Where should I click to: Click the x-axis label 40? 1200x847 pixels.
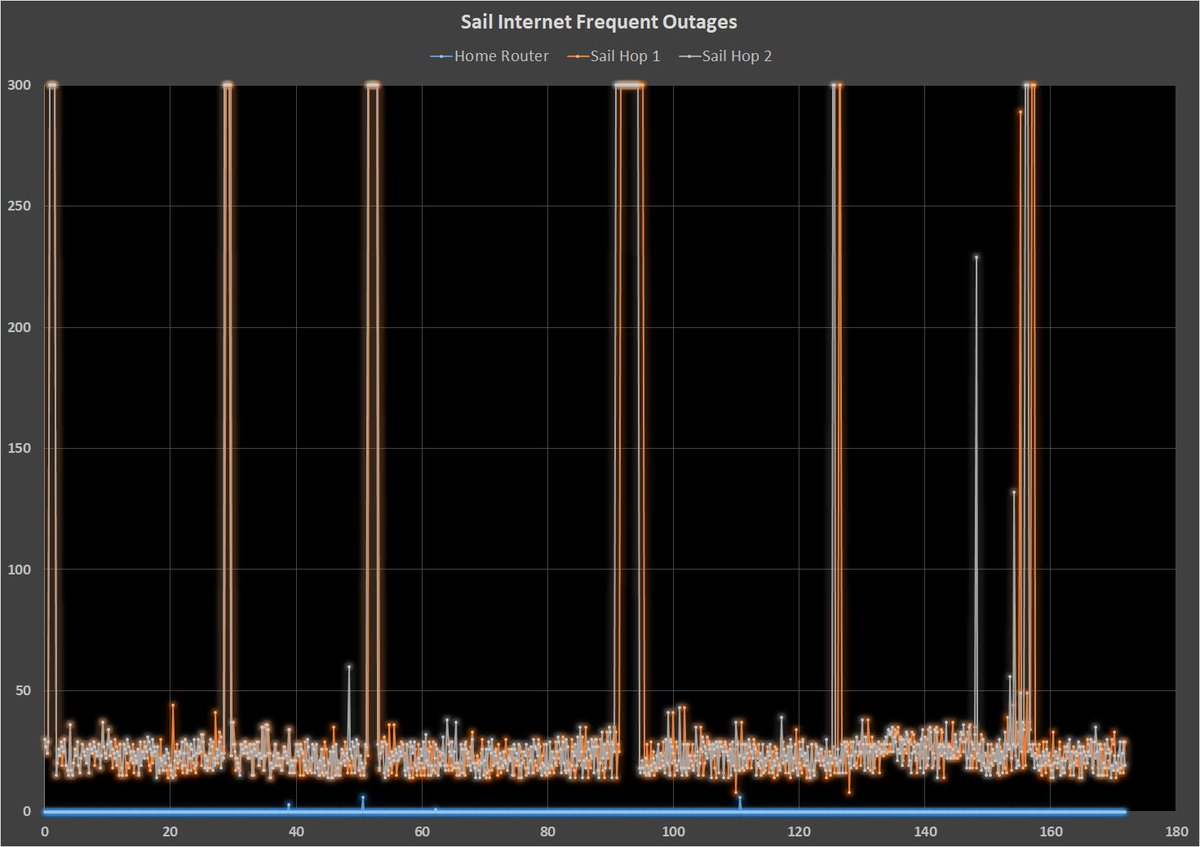point(296,831)
